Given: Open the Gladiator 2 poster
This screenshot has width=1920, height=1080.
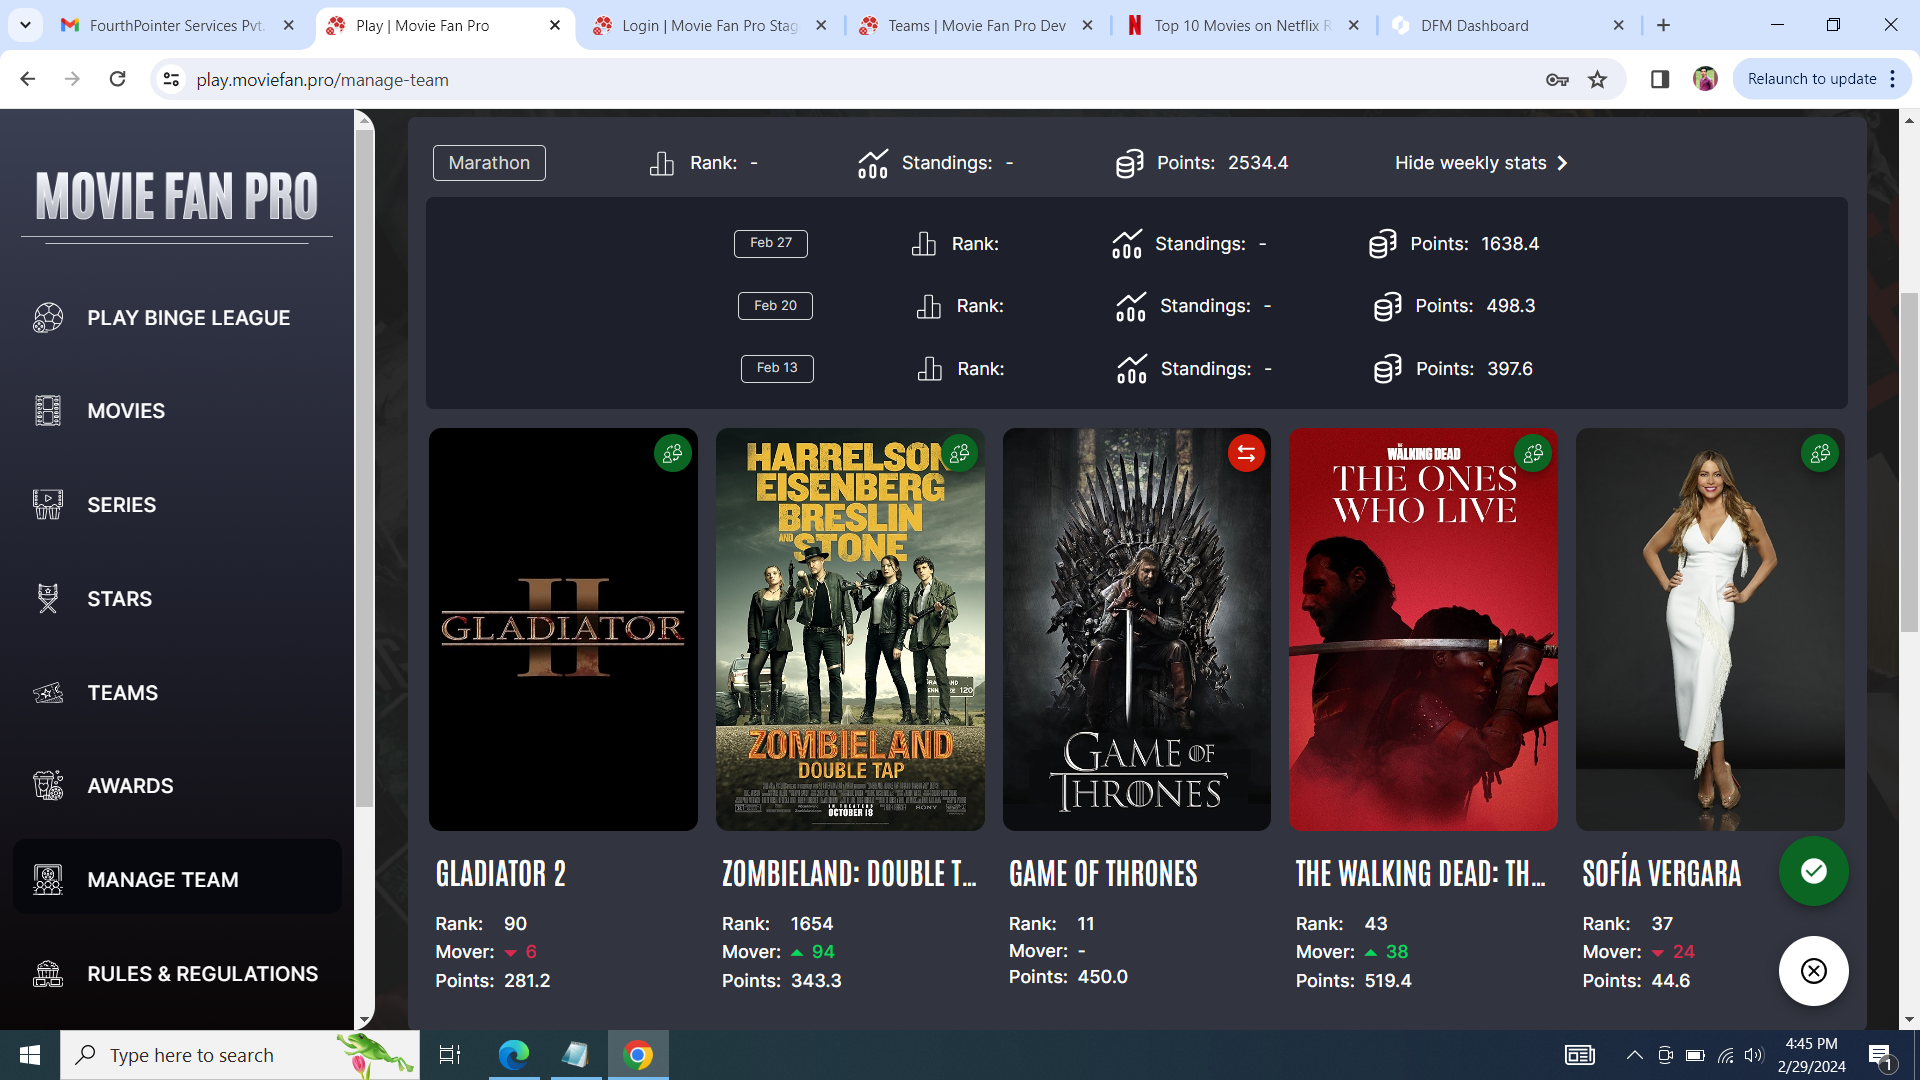Looking at the screenshot, I should tap(563, 630).
